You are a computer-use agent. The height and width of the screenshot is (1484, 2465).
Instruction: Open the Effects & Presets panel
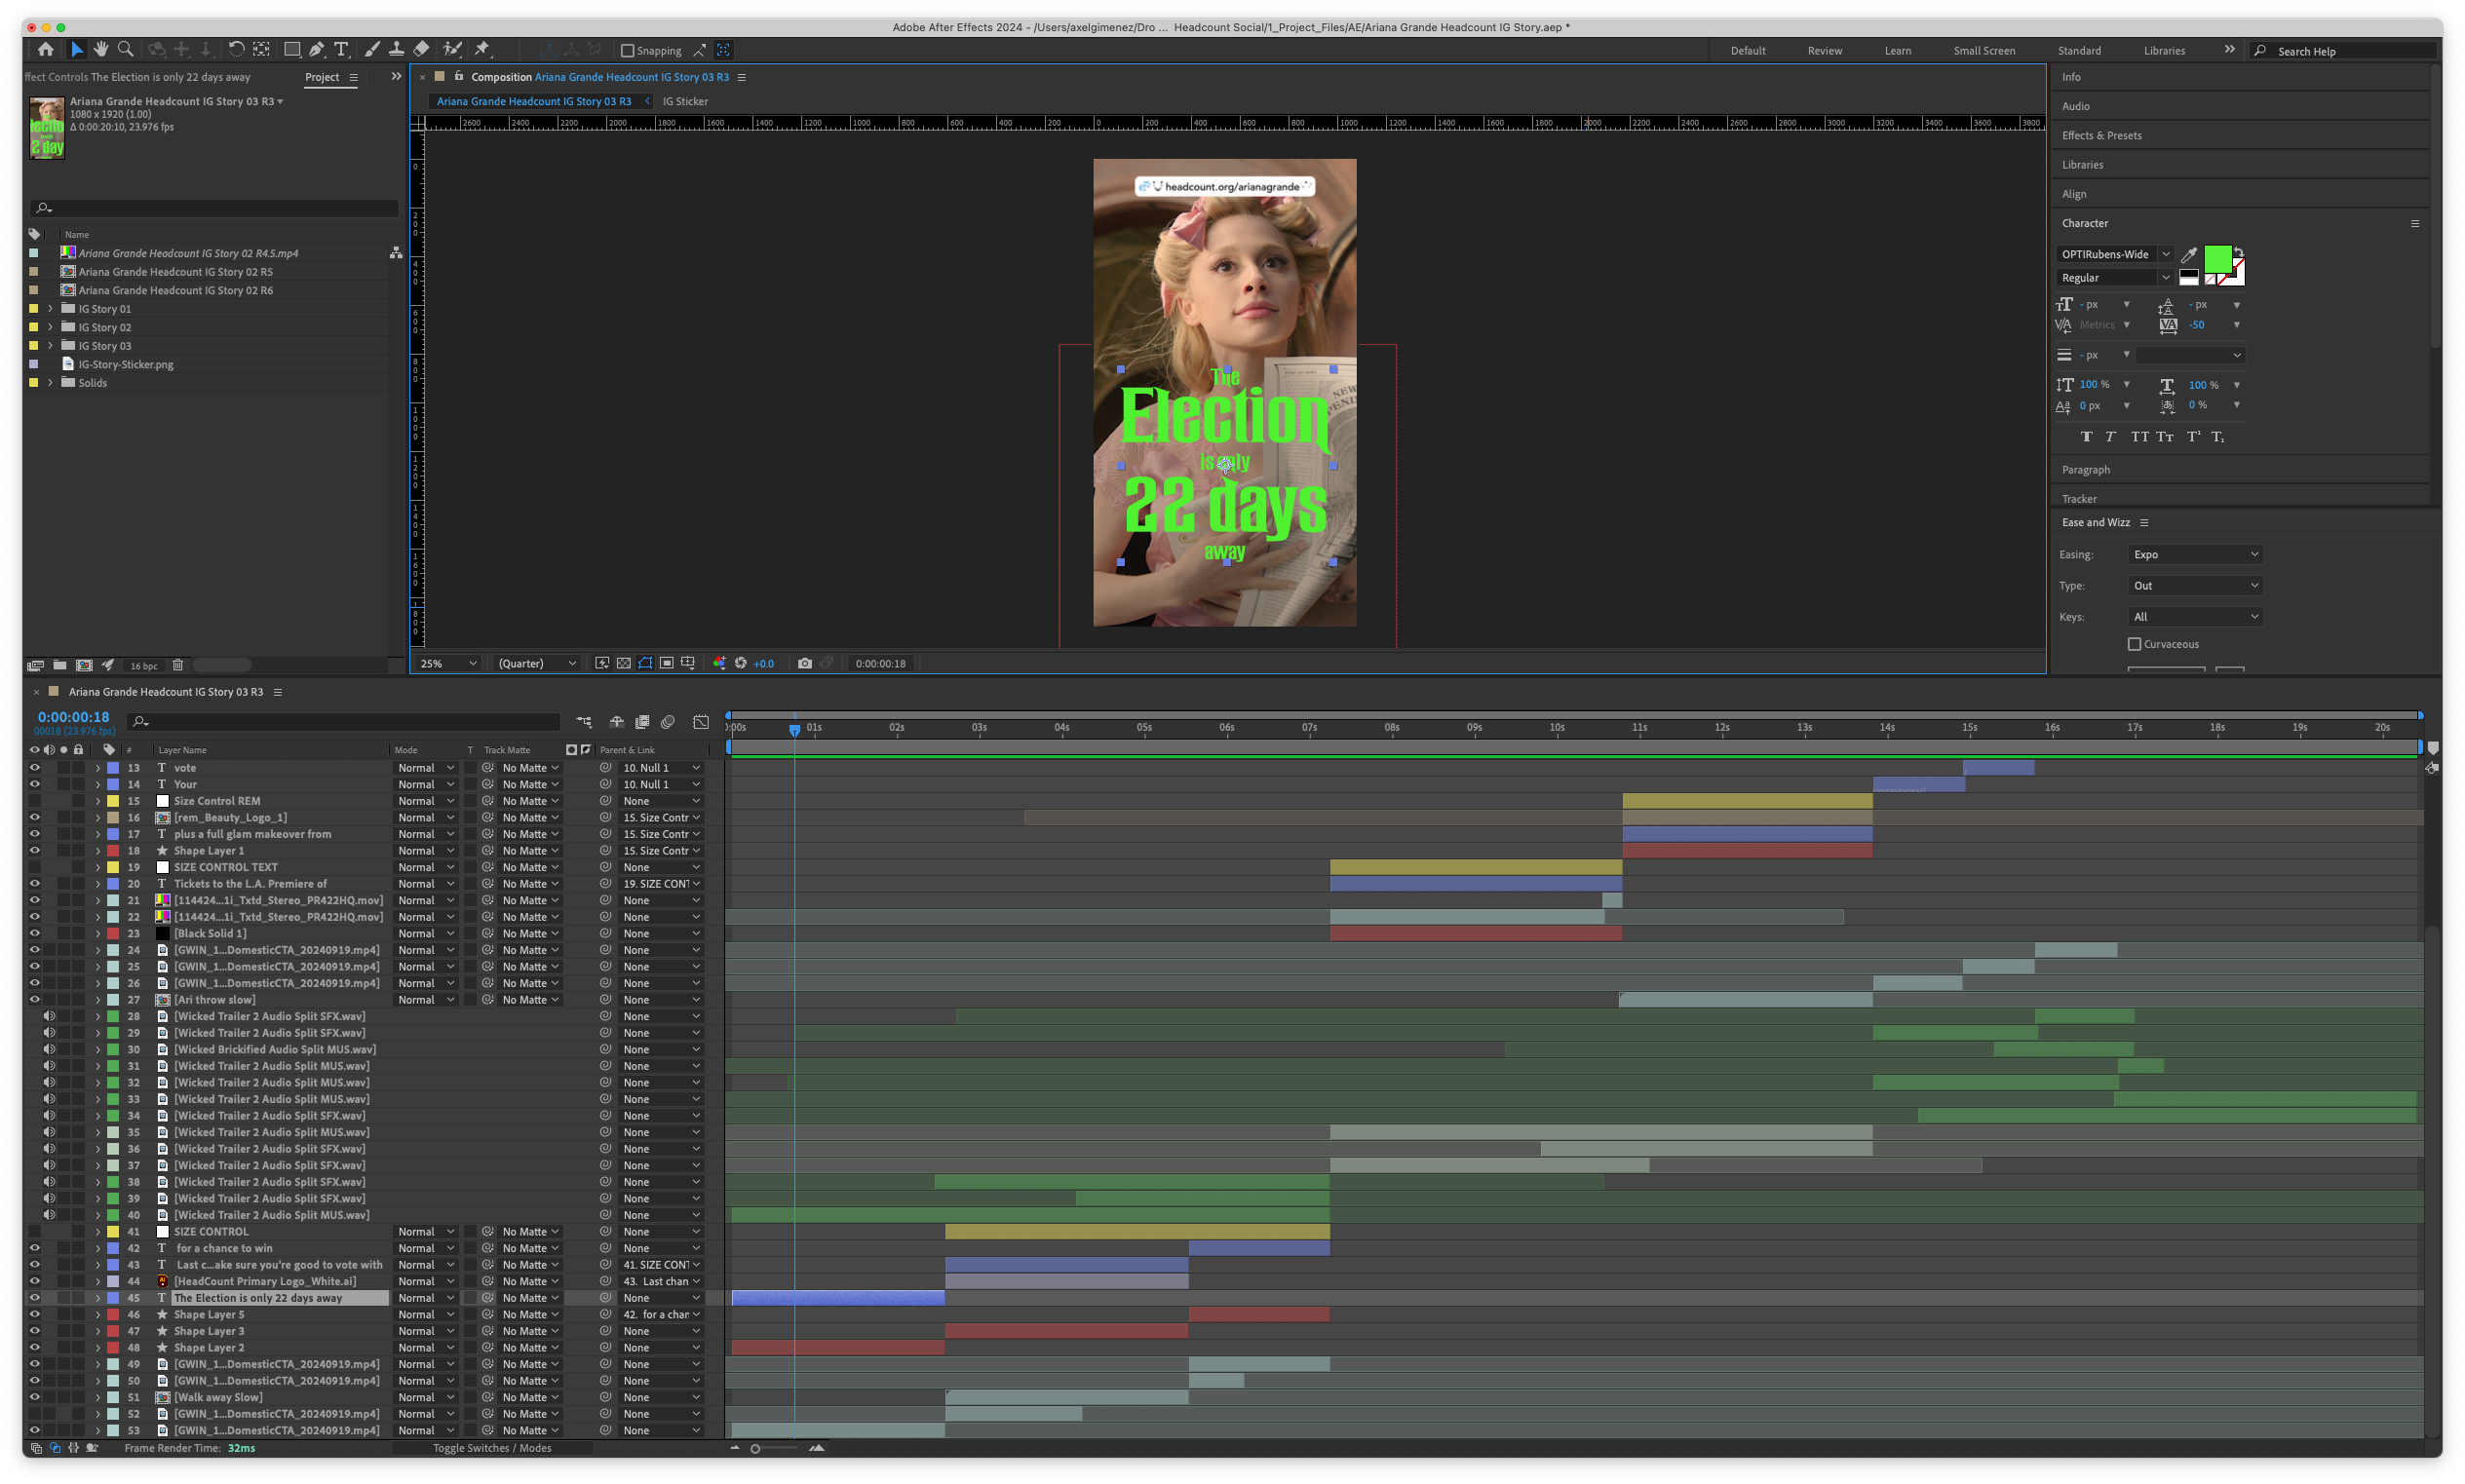[2101, 135]
